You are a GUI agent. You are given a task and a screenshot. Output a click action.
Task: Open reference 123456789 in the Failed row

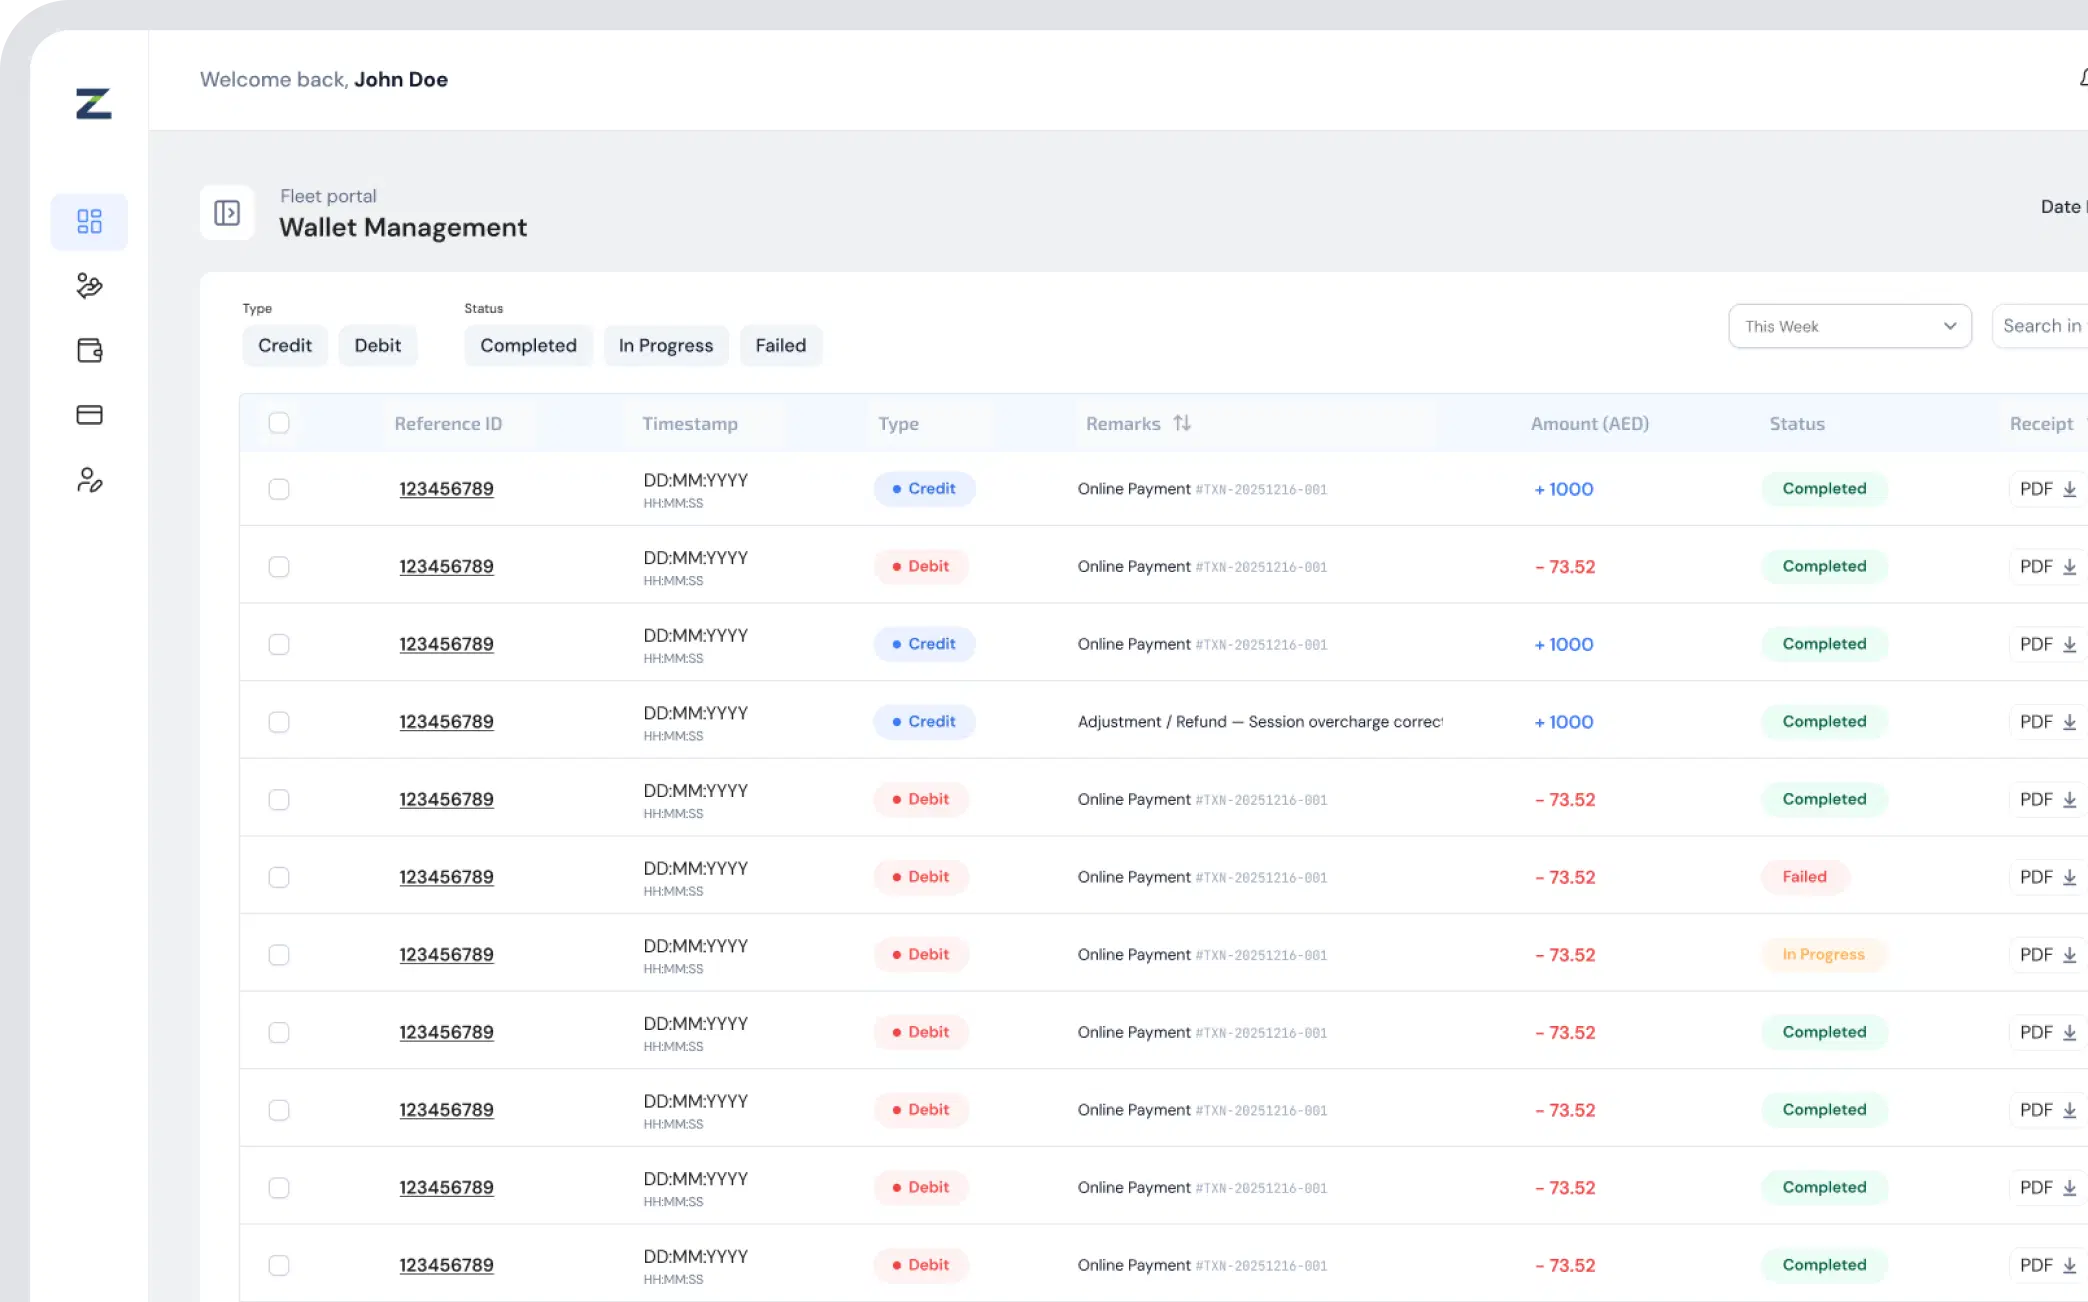pyautogui.click(x=447, y=877)
